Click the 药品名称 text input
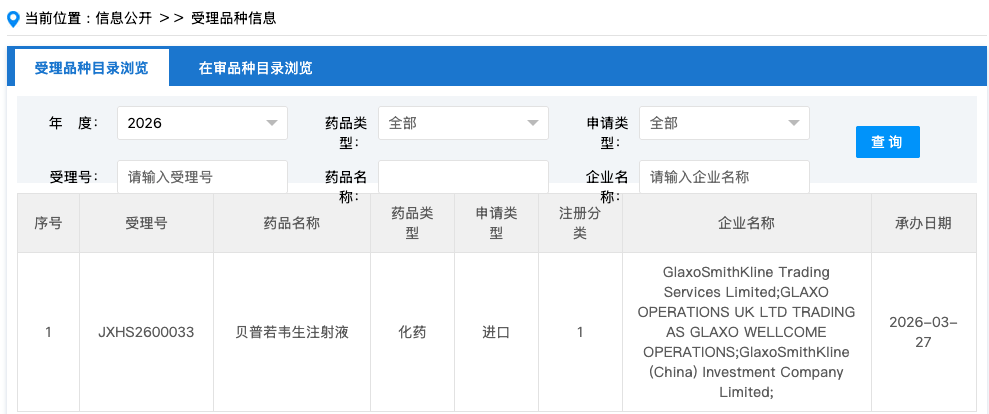This screenshot has height=414, width=989. 463,177
